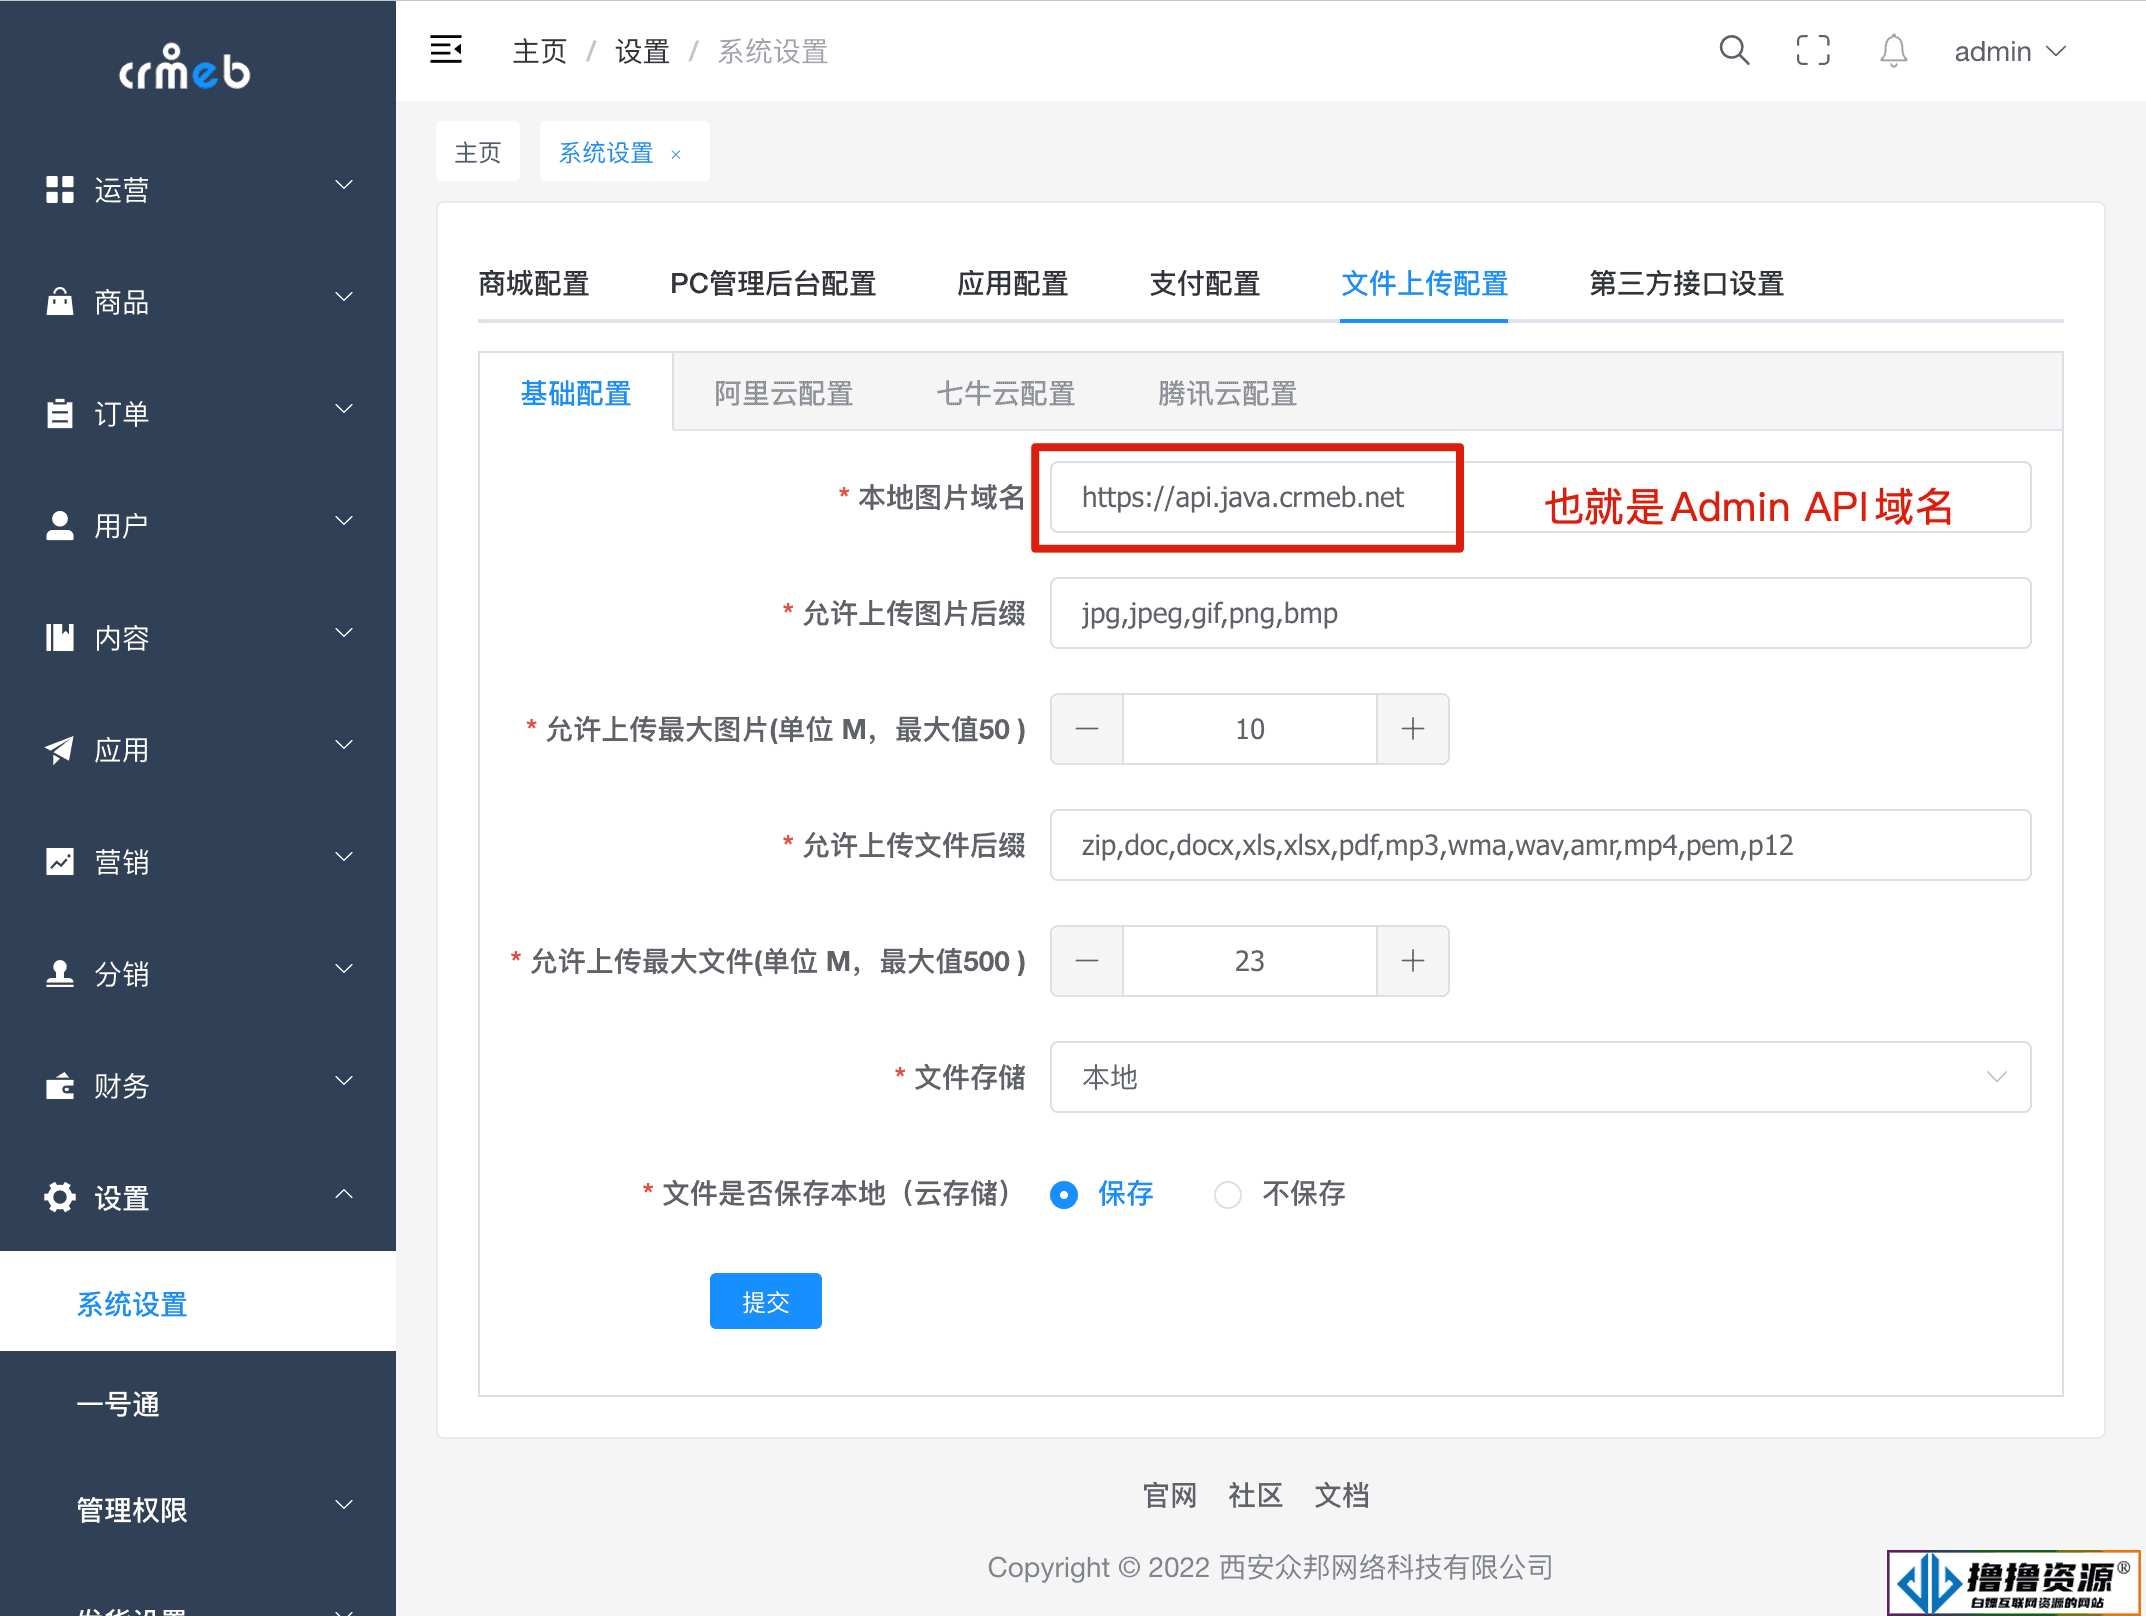Focus the 本地图片域名 input field

[1540, 497]
